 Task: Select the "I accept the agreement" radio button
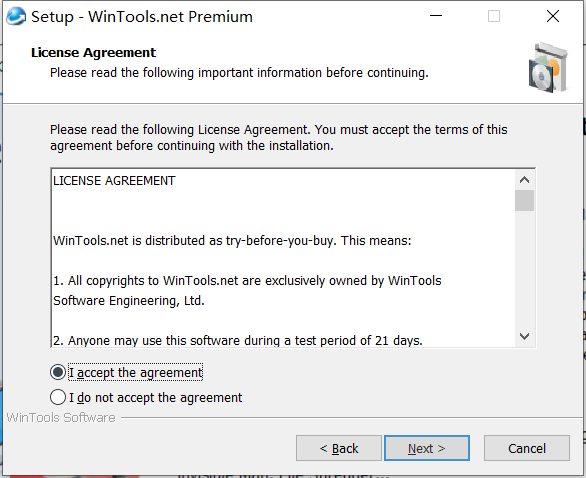pos(58,372)
